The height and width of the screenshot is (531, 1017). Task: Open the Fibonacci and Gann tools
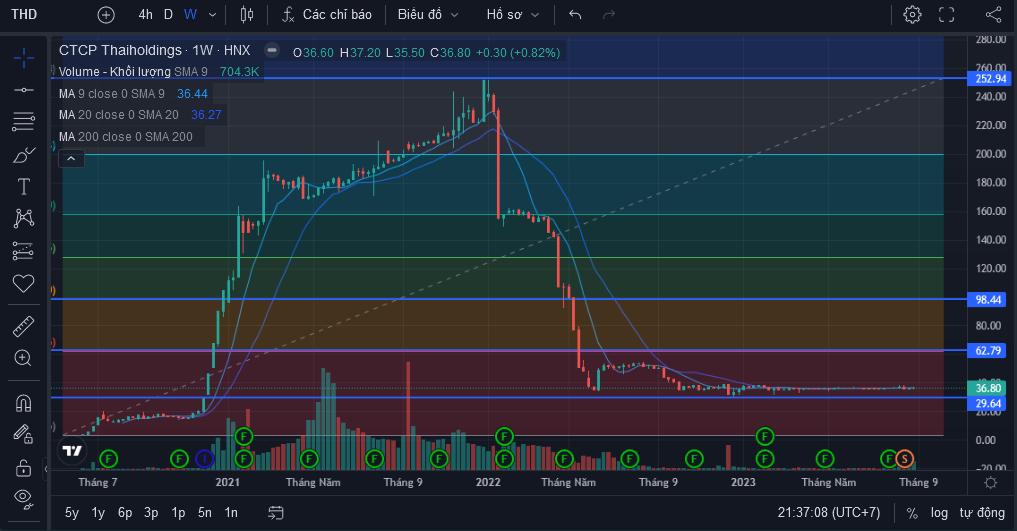pyautogui.click(x=24, y=121)
